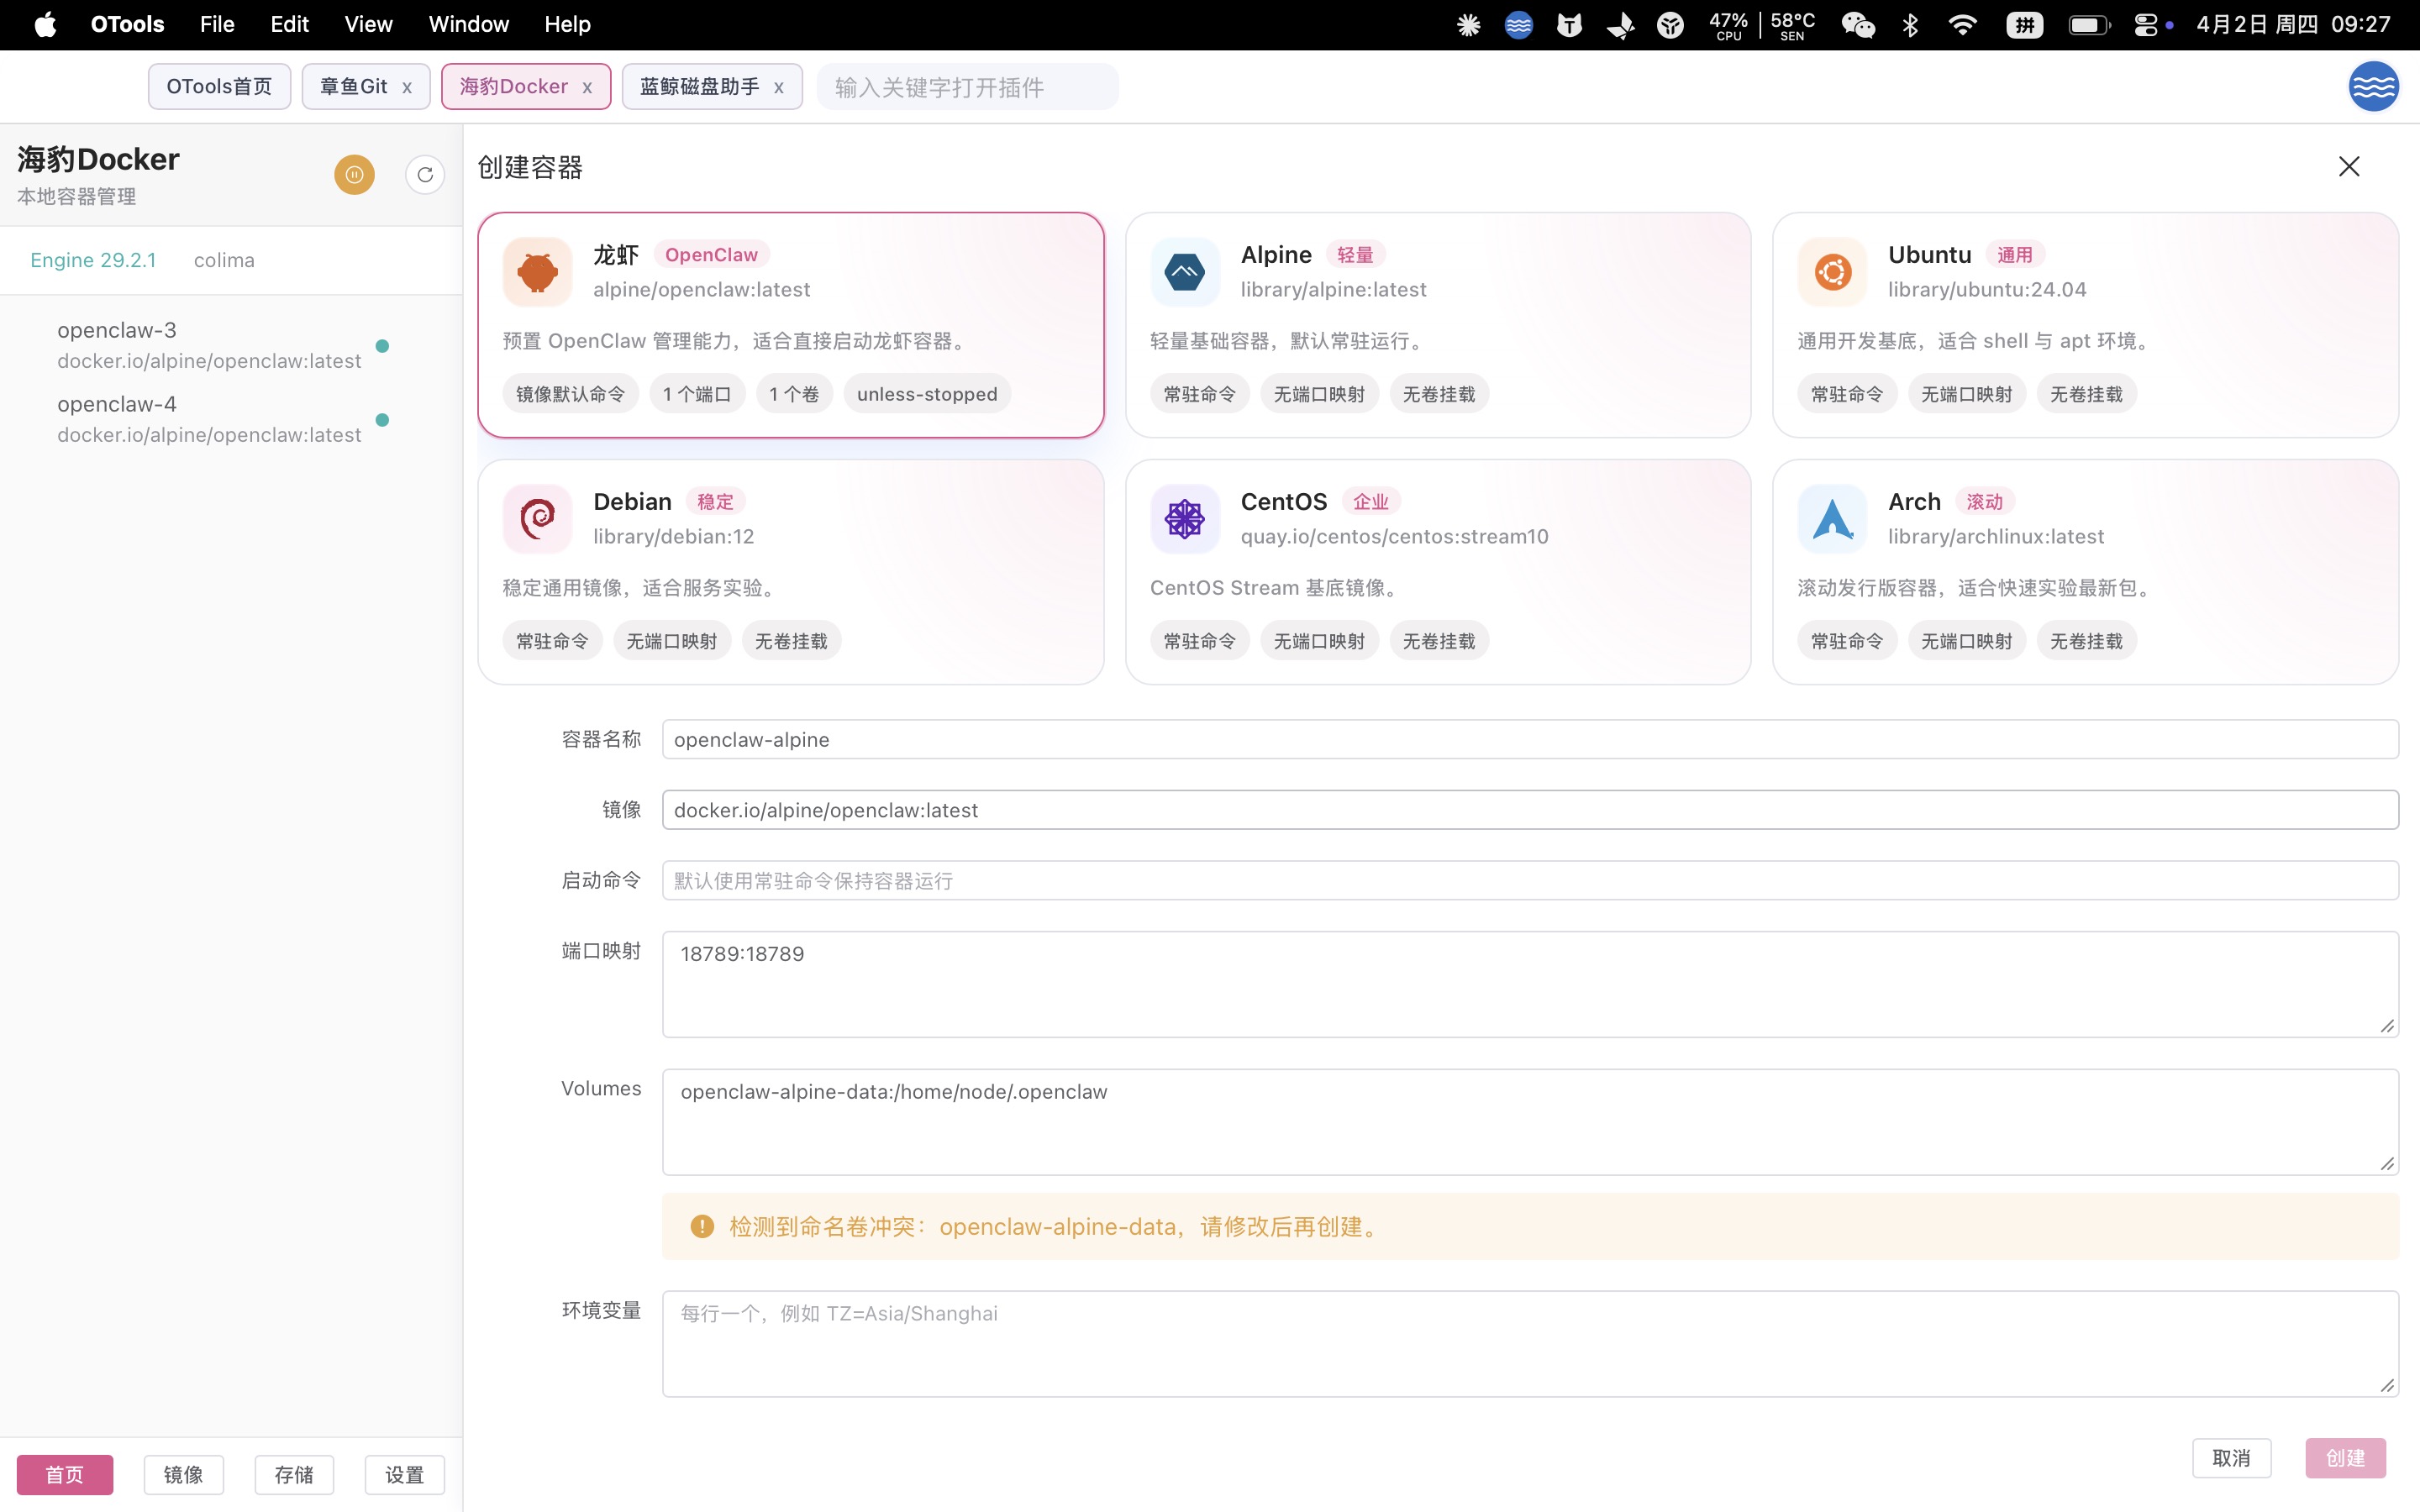Screen dimensions: 2420x1512
Task: Click the refresh containers icon
Action: point(425,175)
